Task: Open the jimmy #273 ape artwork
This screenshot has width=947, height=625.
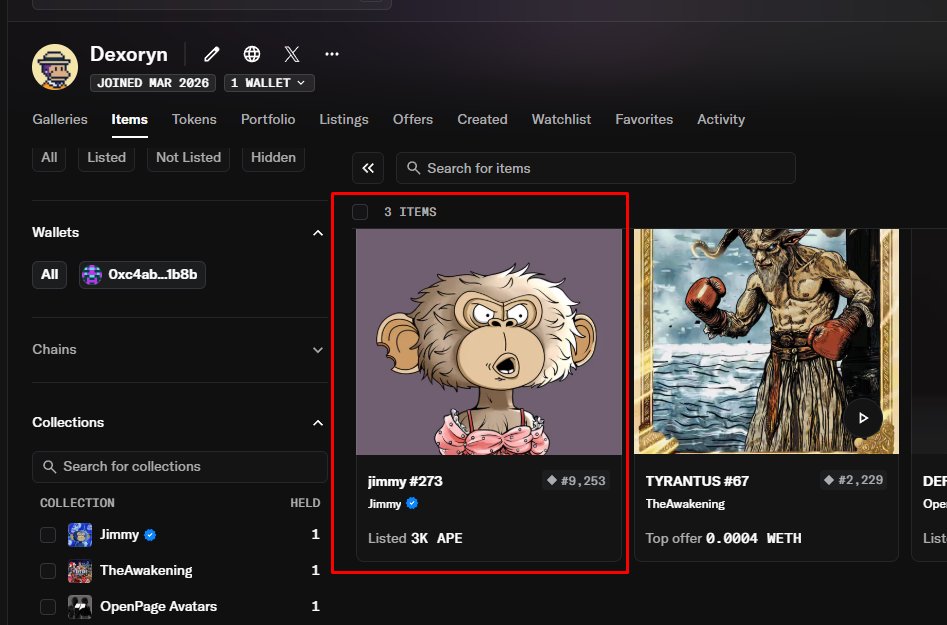Action: (x=489, y=342)
